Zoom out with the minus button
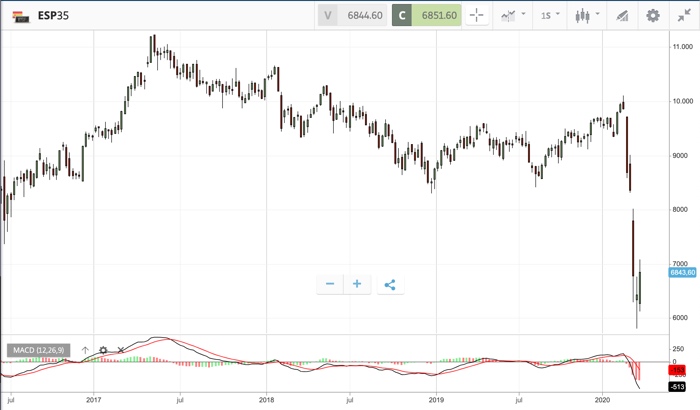The image size is (700, 410). click(330, 284)
